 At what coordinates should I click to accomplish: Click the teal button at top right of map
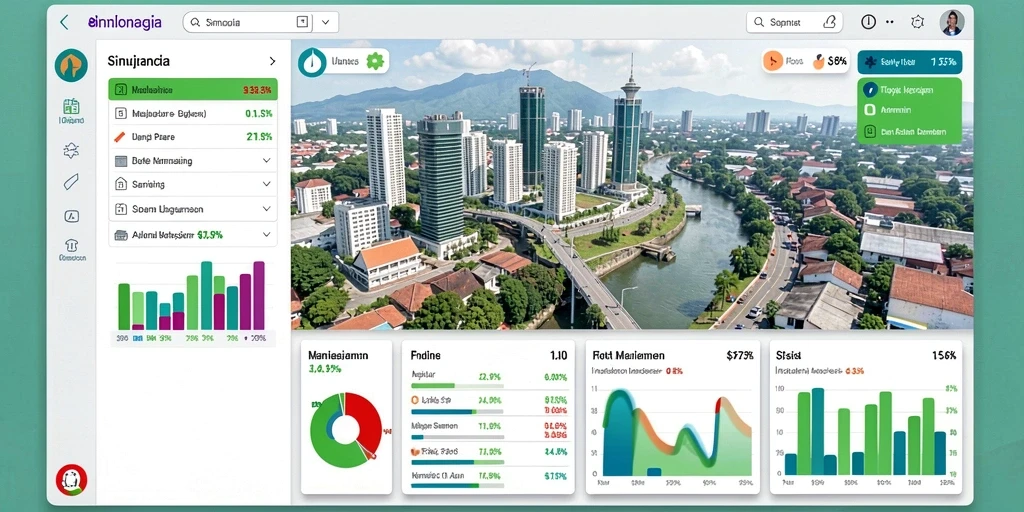pyautogui.click(x=909, y=62)
